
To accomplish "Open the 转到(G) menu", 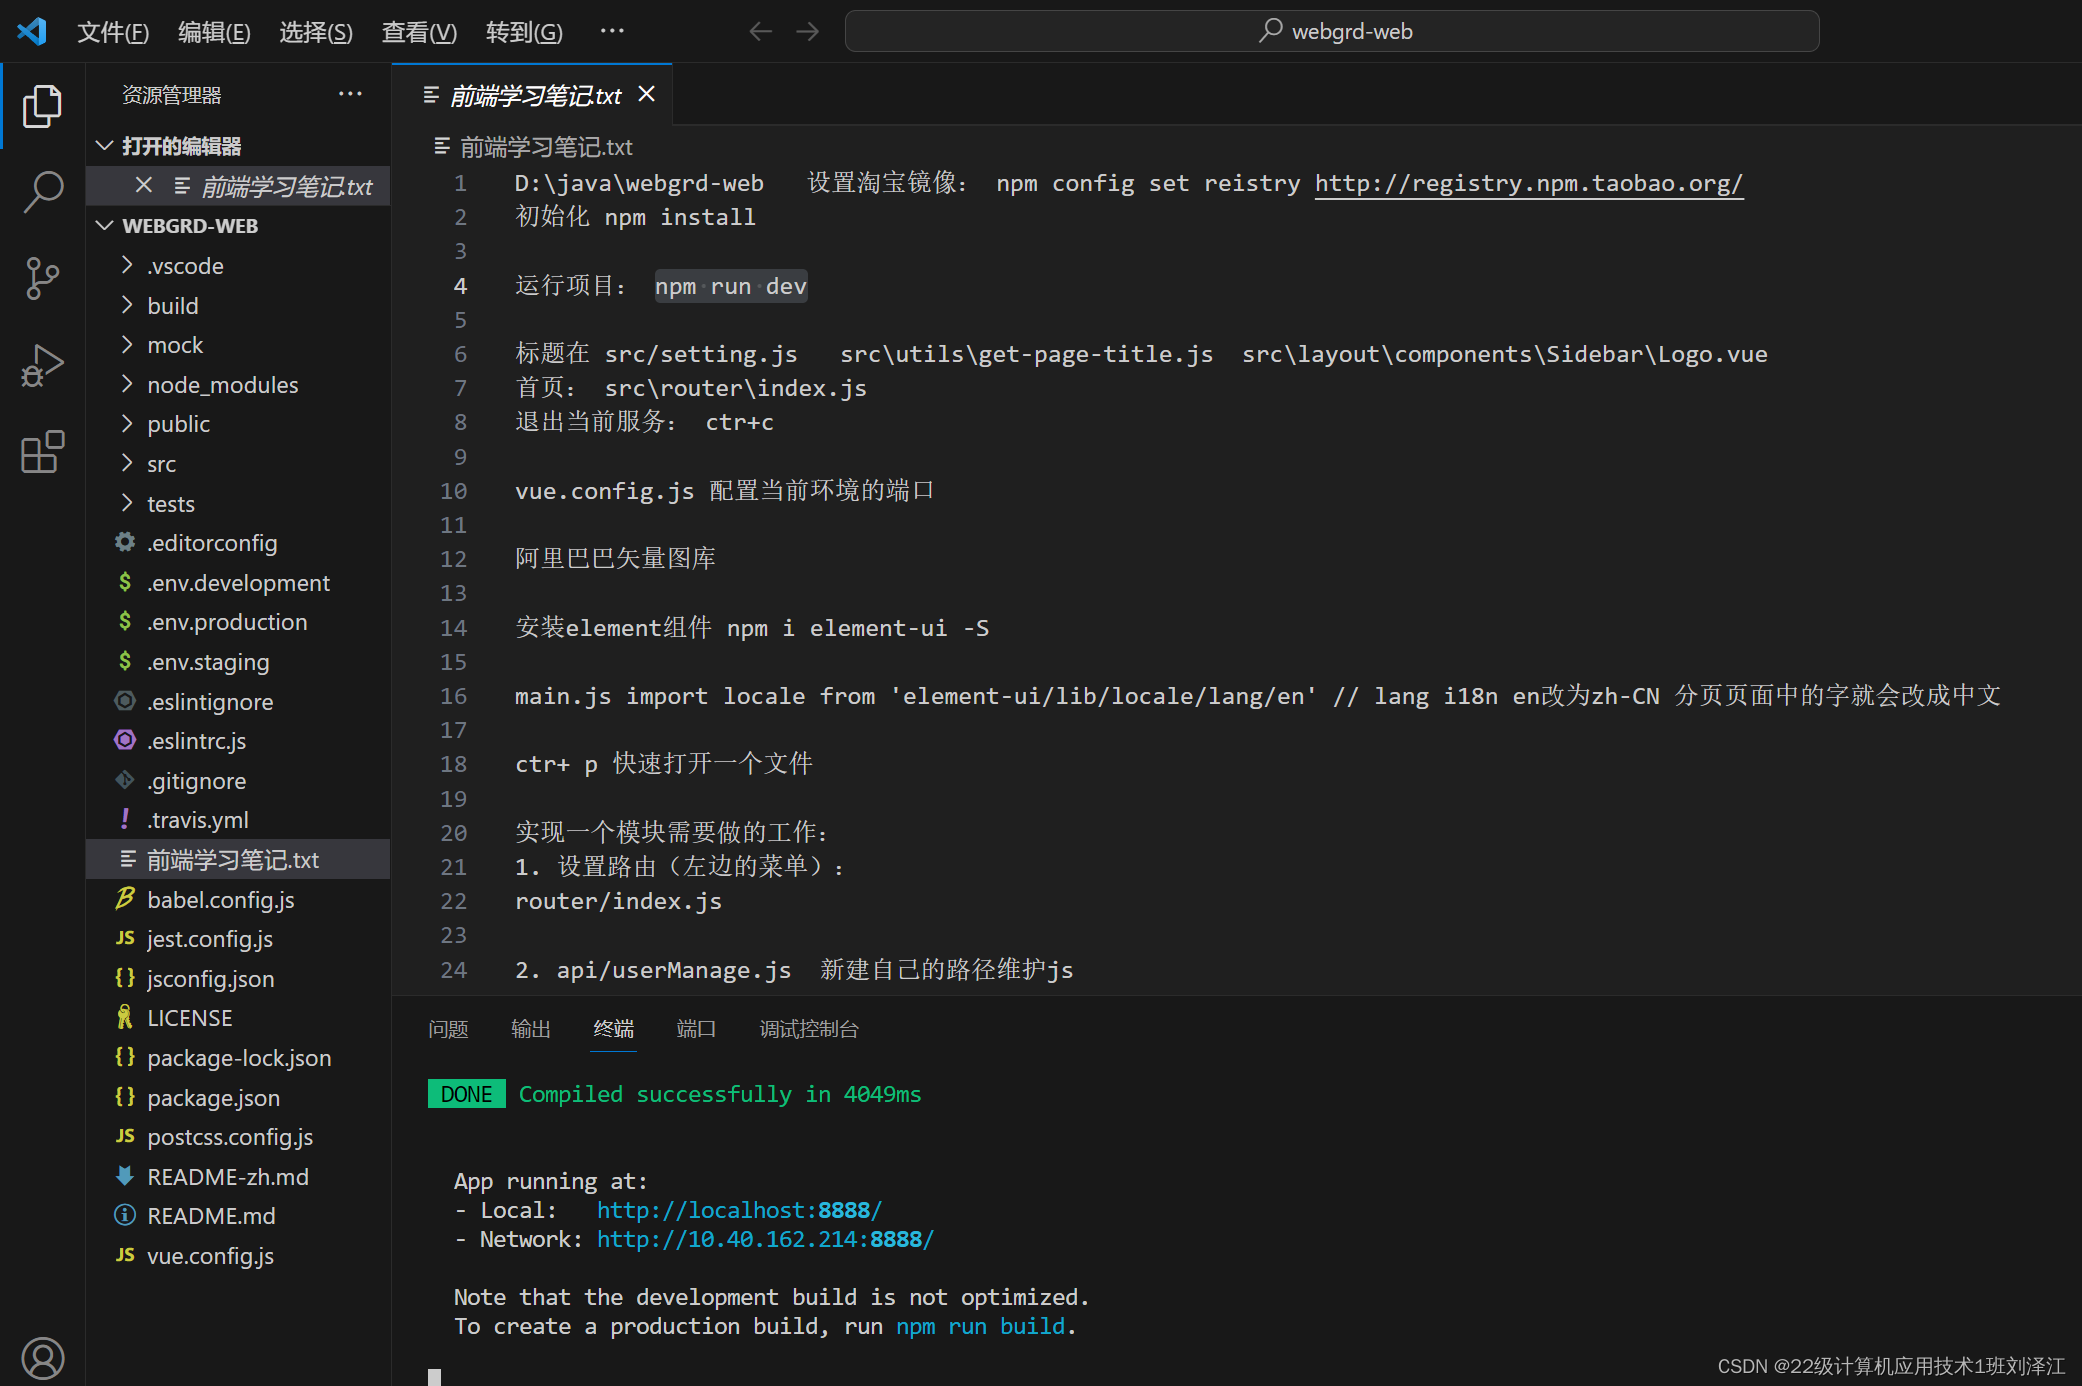I will tap(524, 32).
